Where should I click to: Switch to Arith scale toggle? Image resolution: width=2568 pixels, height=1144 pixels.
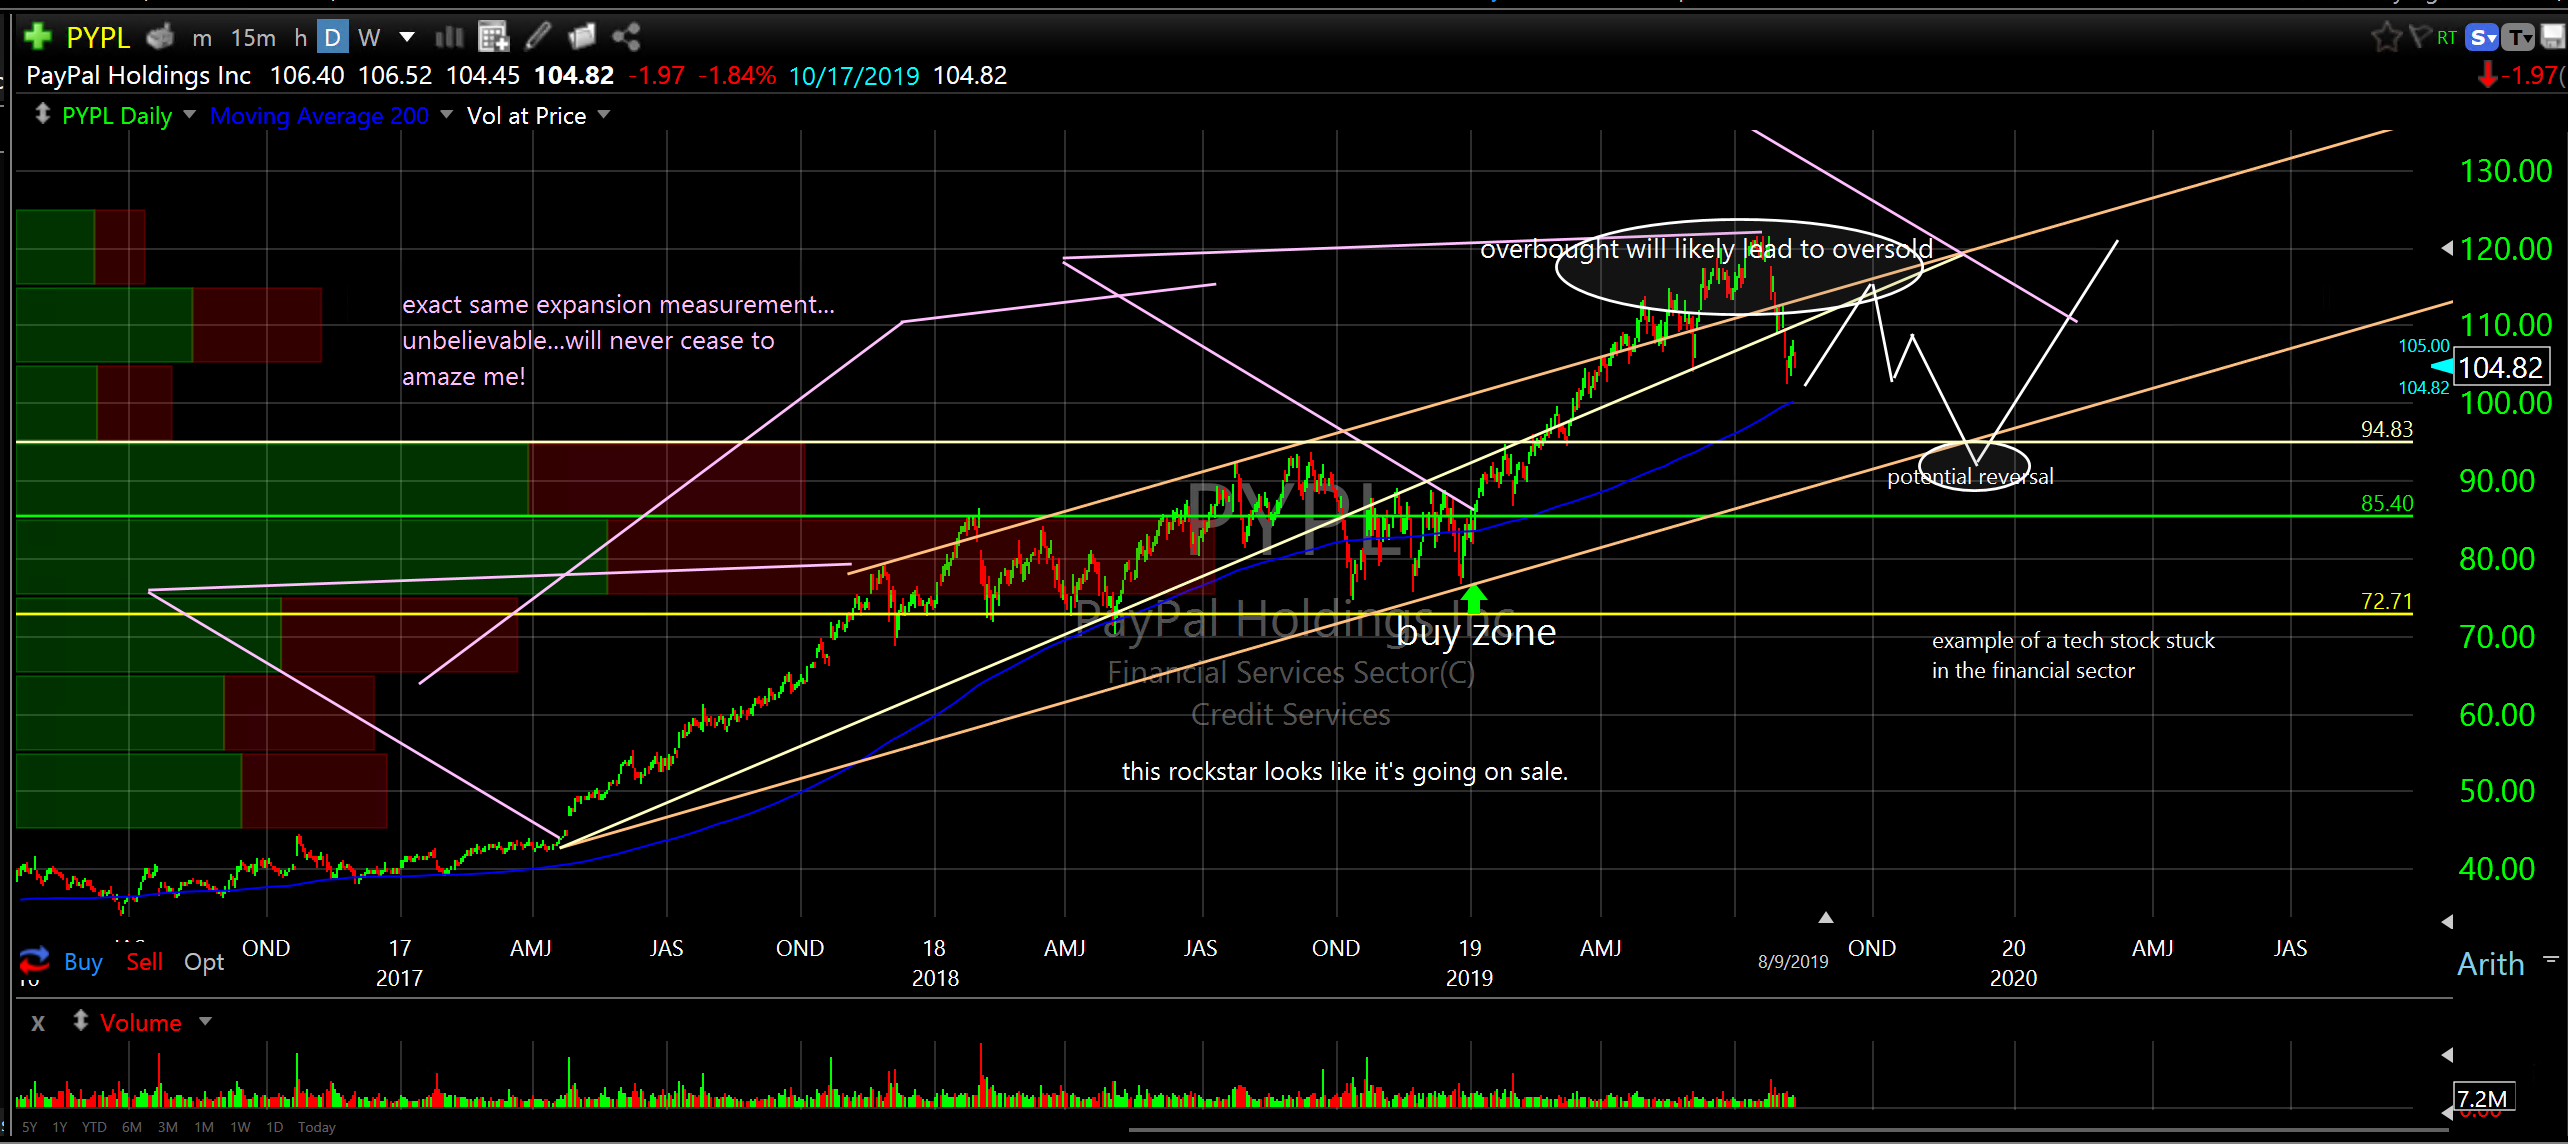point(2491,964)
